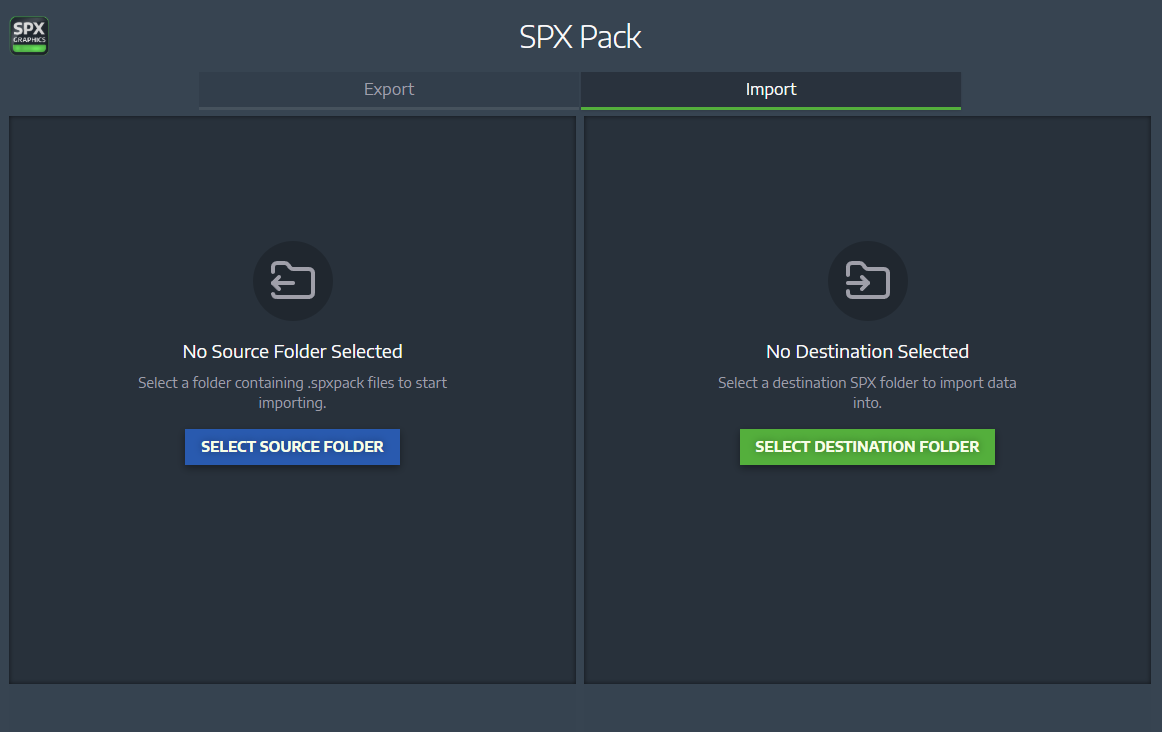Click the No Destination Selected heading
This screenshot has width=1162, height=732.
coord(867,351)
